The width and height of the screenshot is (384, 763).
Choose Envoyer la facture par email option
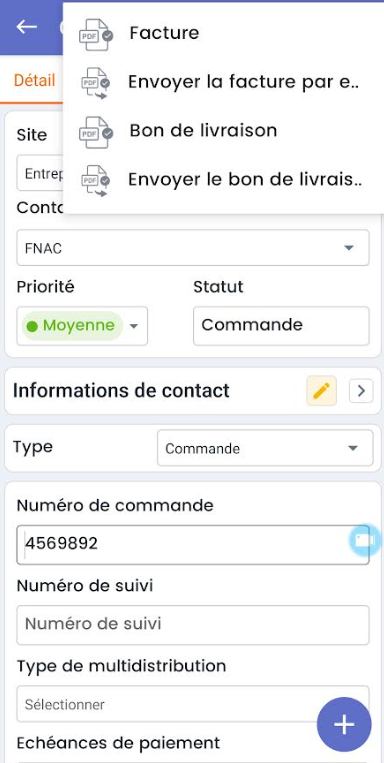(243, 82)
